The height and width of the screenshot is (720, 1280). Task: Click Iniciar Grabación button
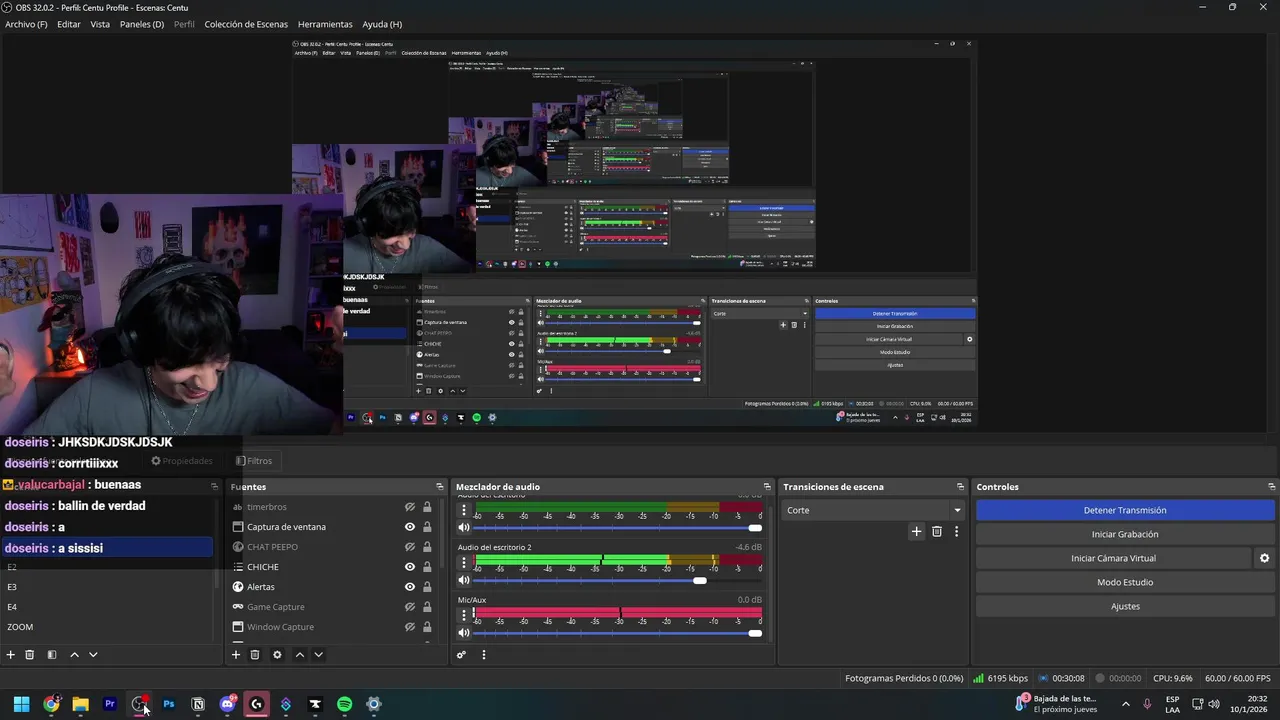click(1125, 534)
